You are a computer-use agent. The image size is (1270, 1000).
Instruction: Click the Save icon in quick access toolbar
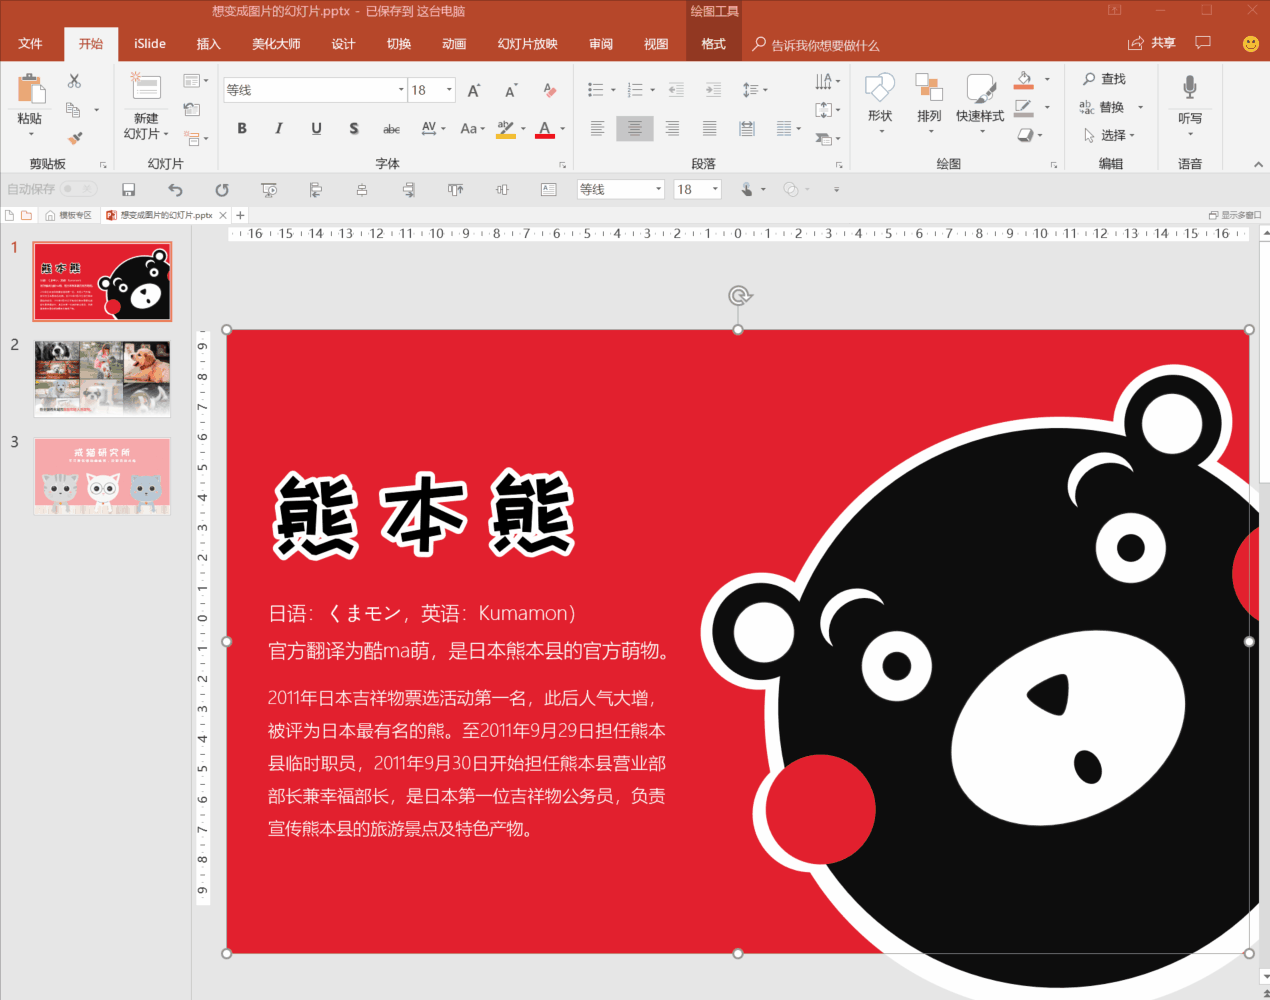click(x=128, y=189)
